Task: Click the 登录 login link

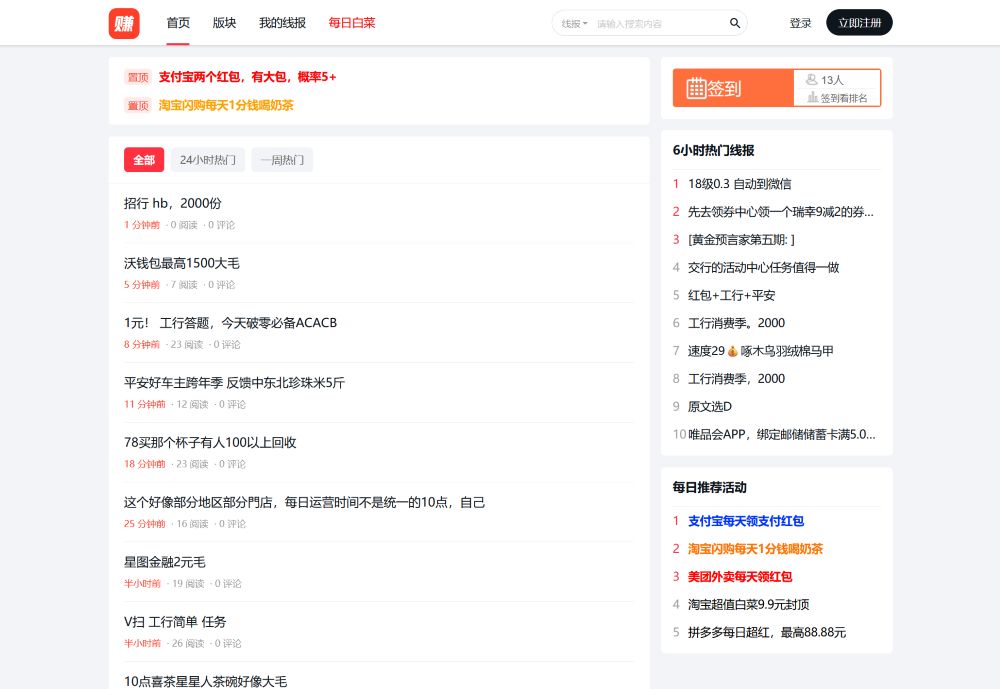Action: click(799, 22)
